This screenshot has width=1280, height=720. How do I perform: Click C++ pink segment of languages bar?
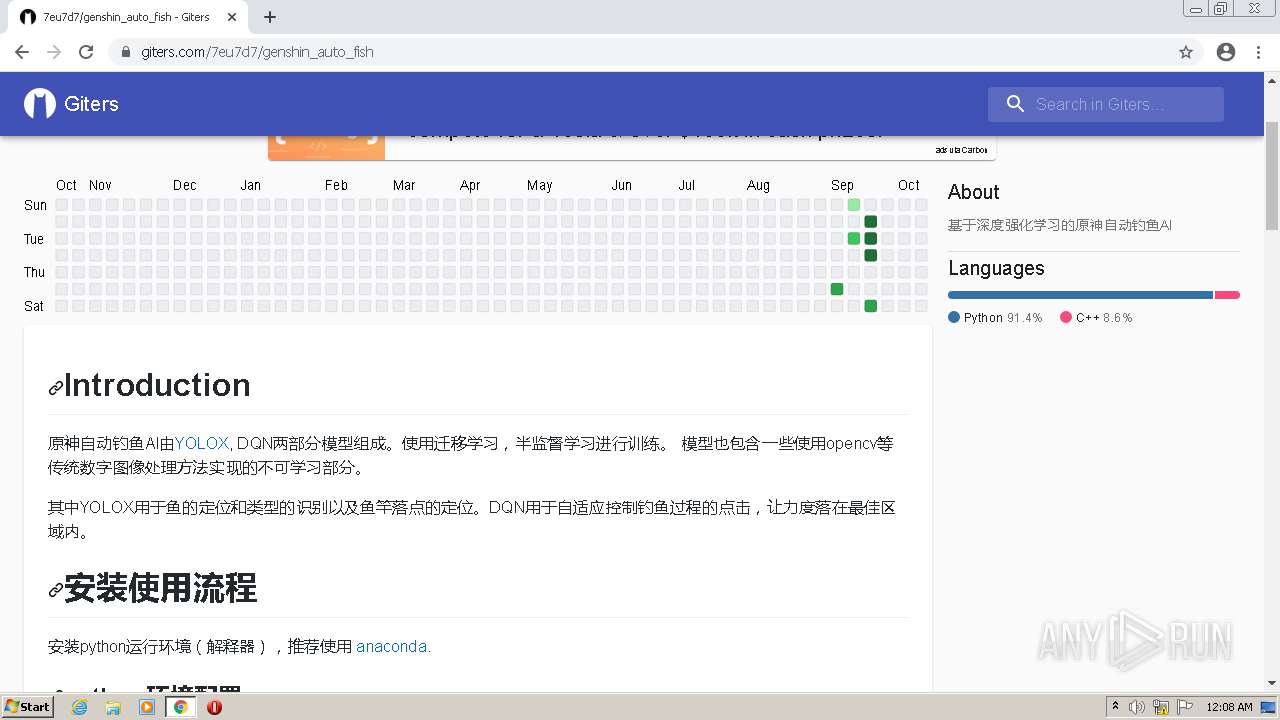click(1227, 295)
